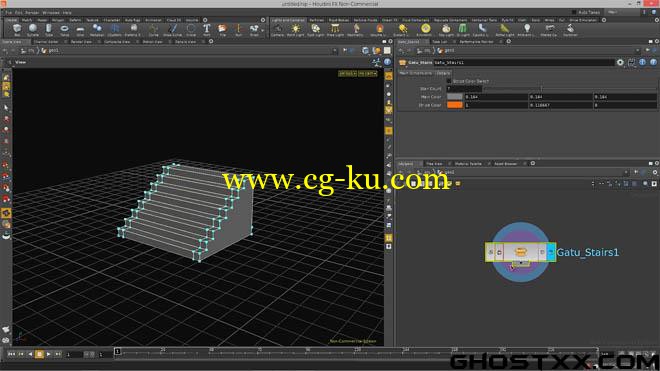660x371 pixels.
Task: Toggle the blue display flag on Gatu_Stairs1 node
Action: (551, 252)
